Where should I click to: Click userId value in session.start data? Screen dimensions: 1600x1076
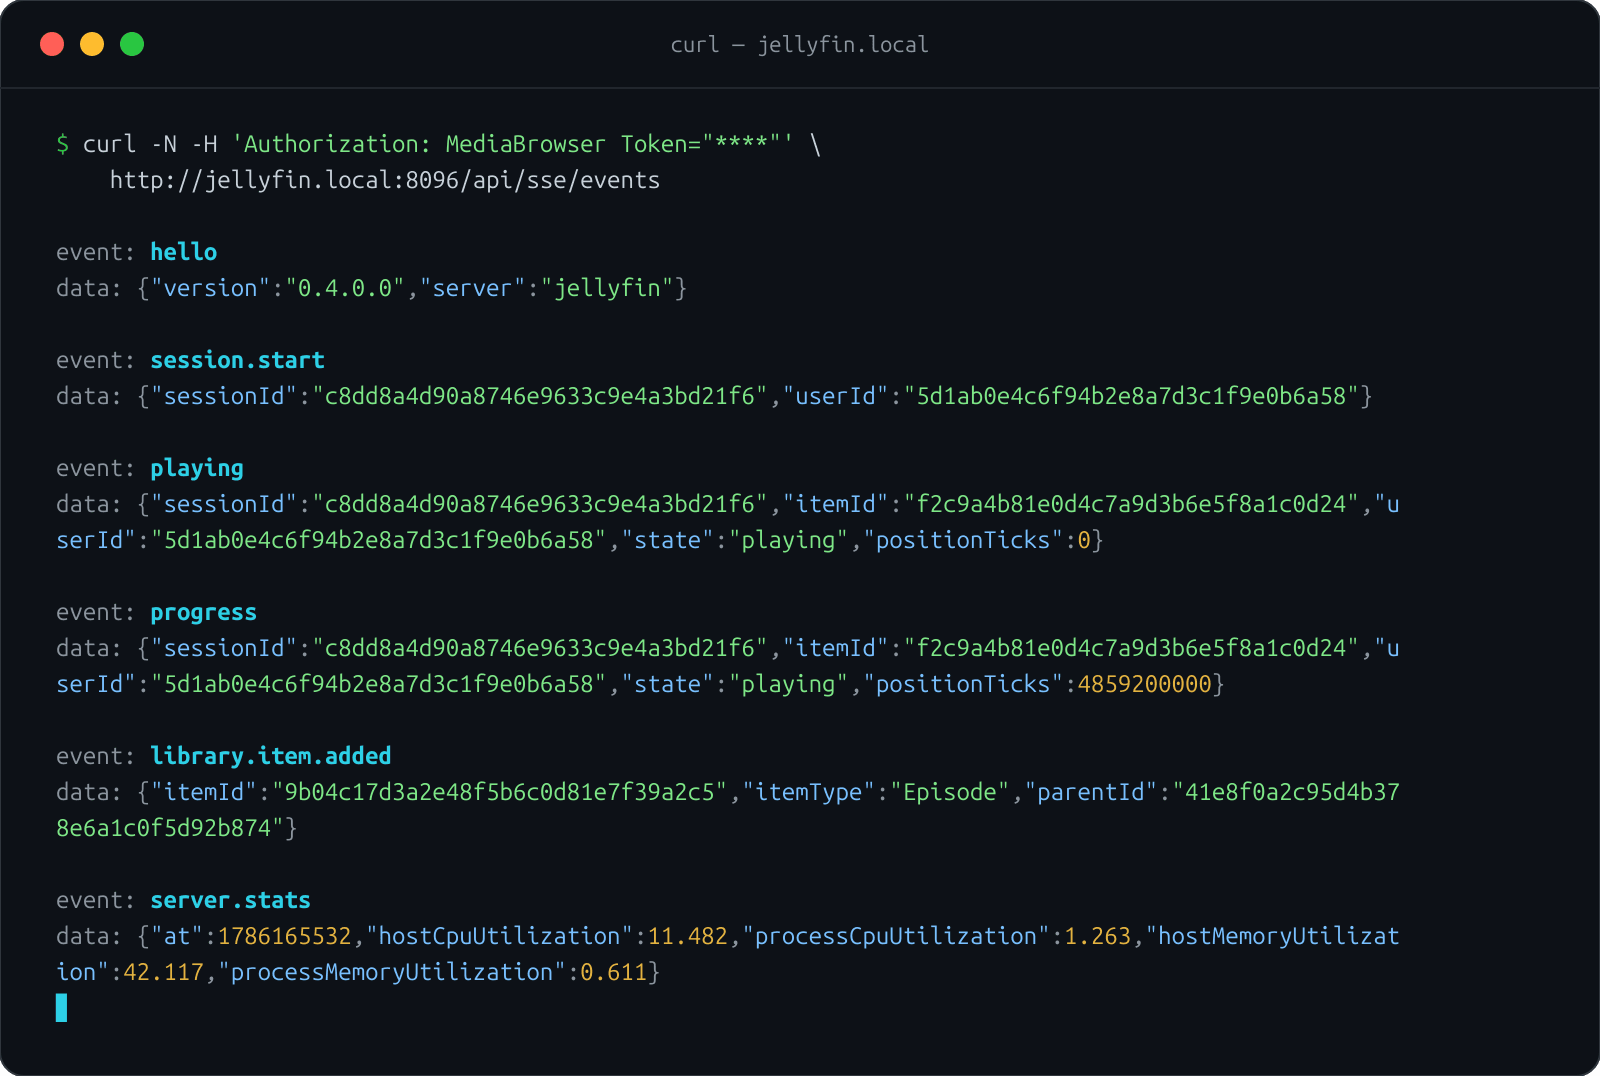[x=1132, y=396]
